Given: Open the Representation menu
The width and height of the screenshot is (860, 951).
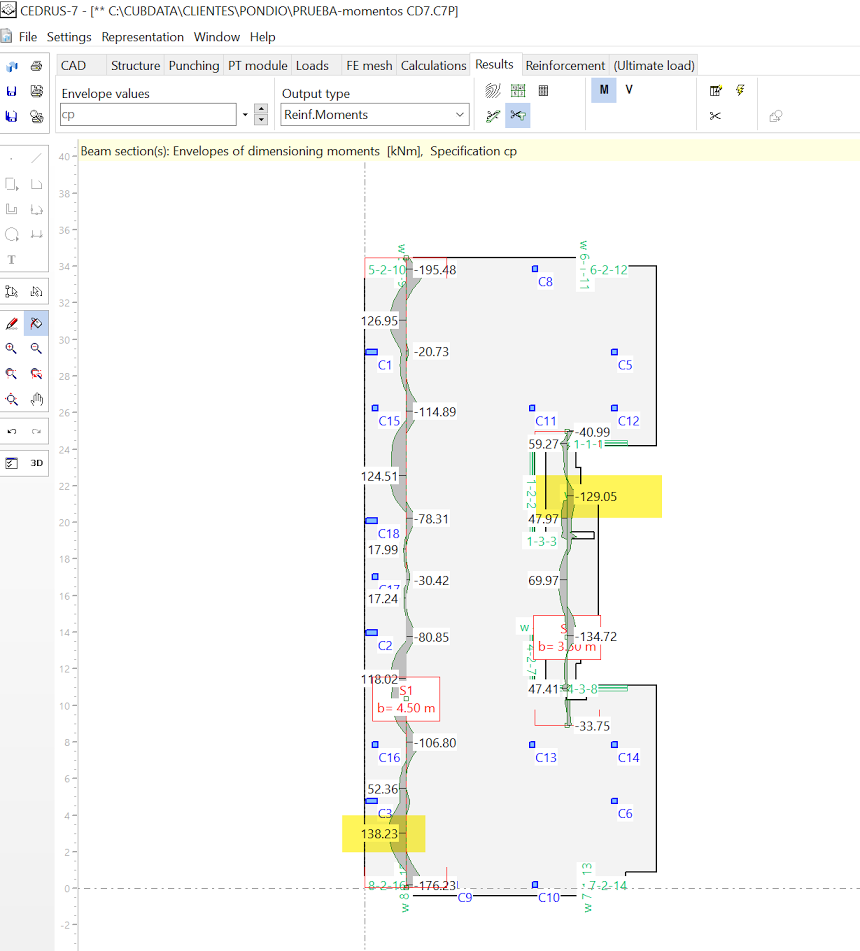Looking at the screenshot, I should click(142, 37).
